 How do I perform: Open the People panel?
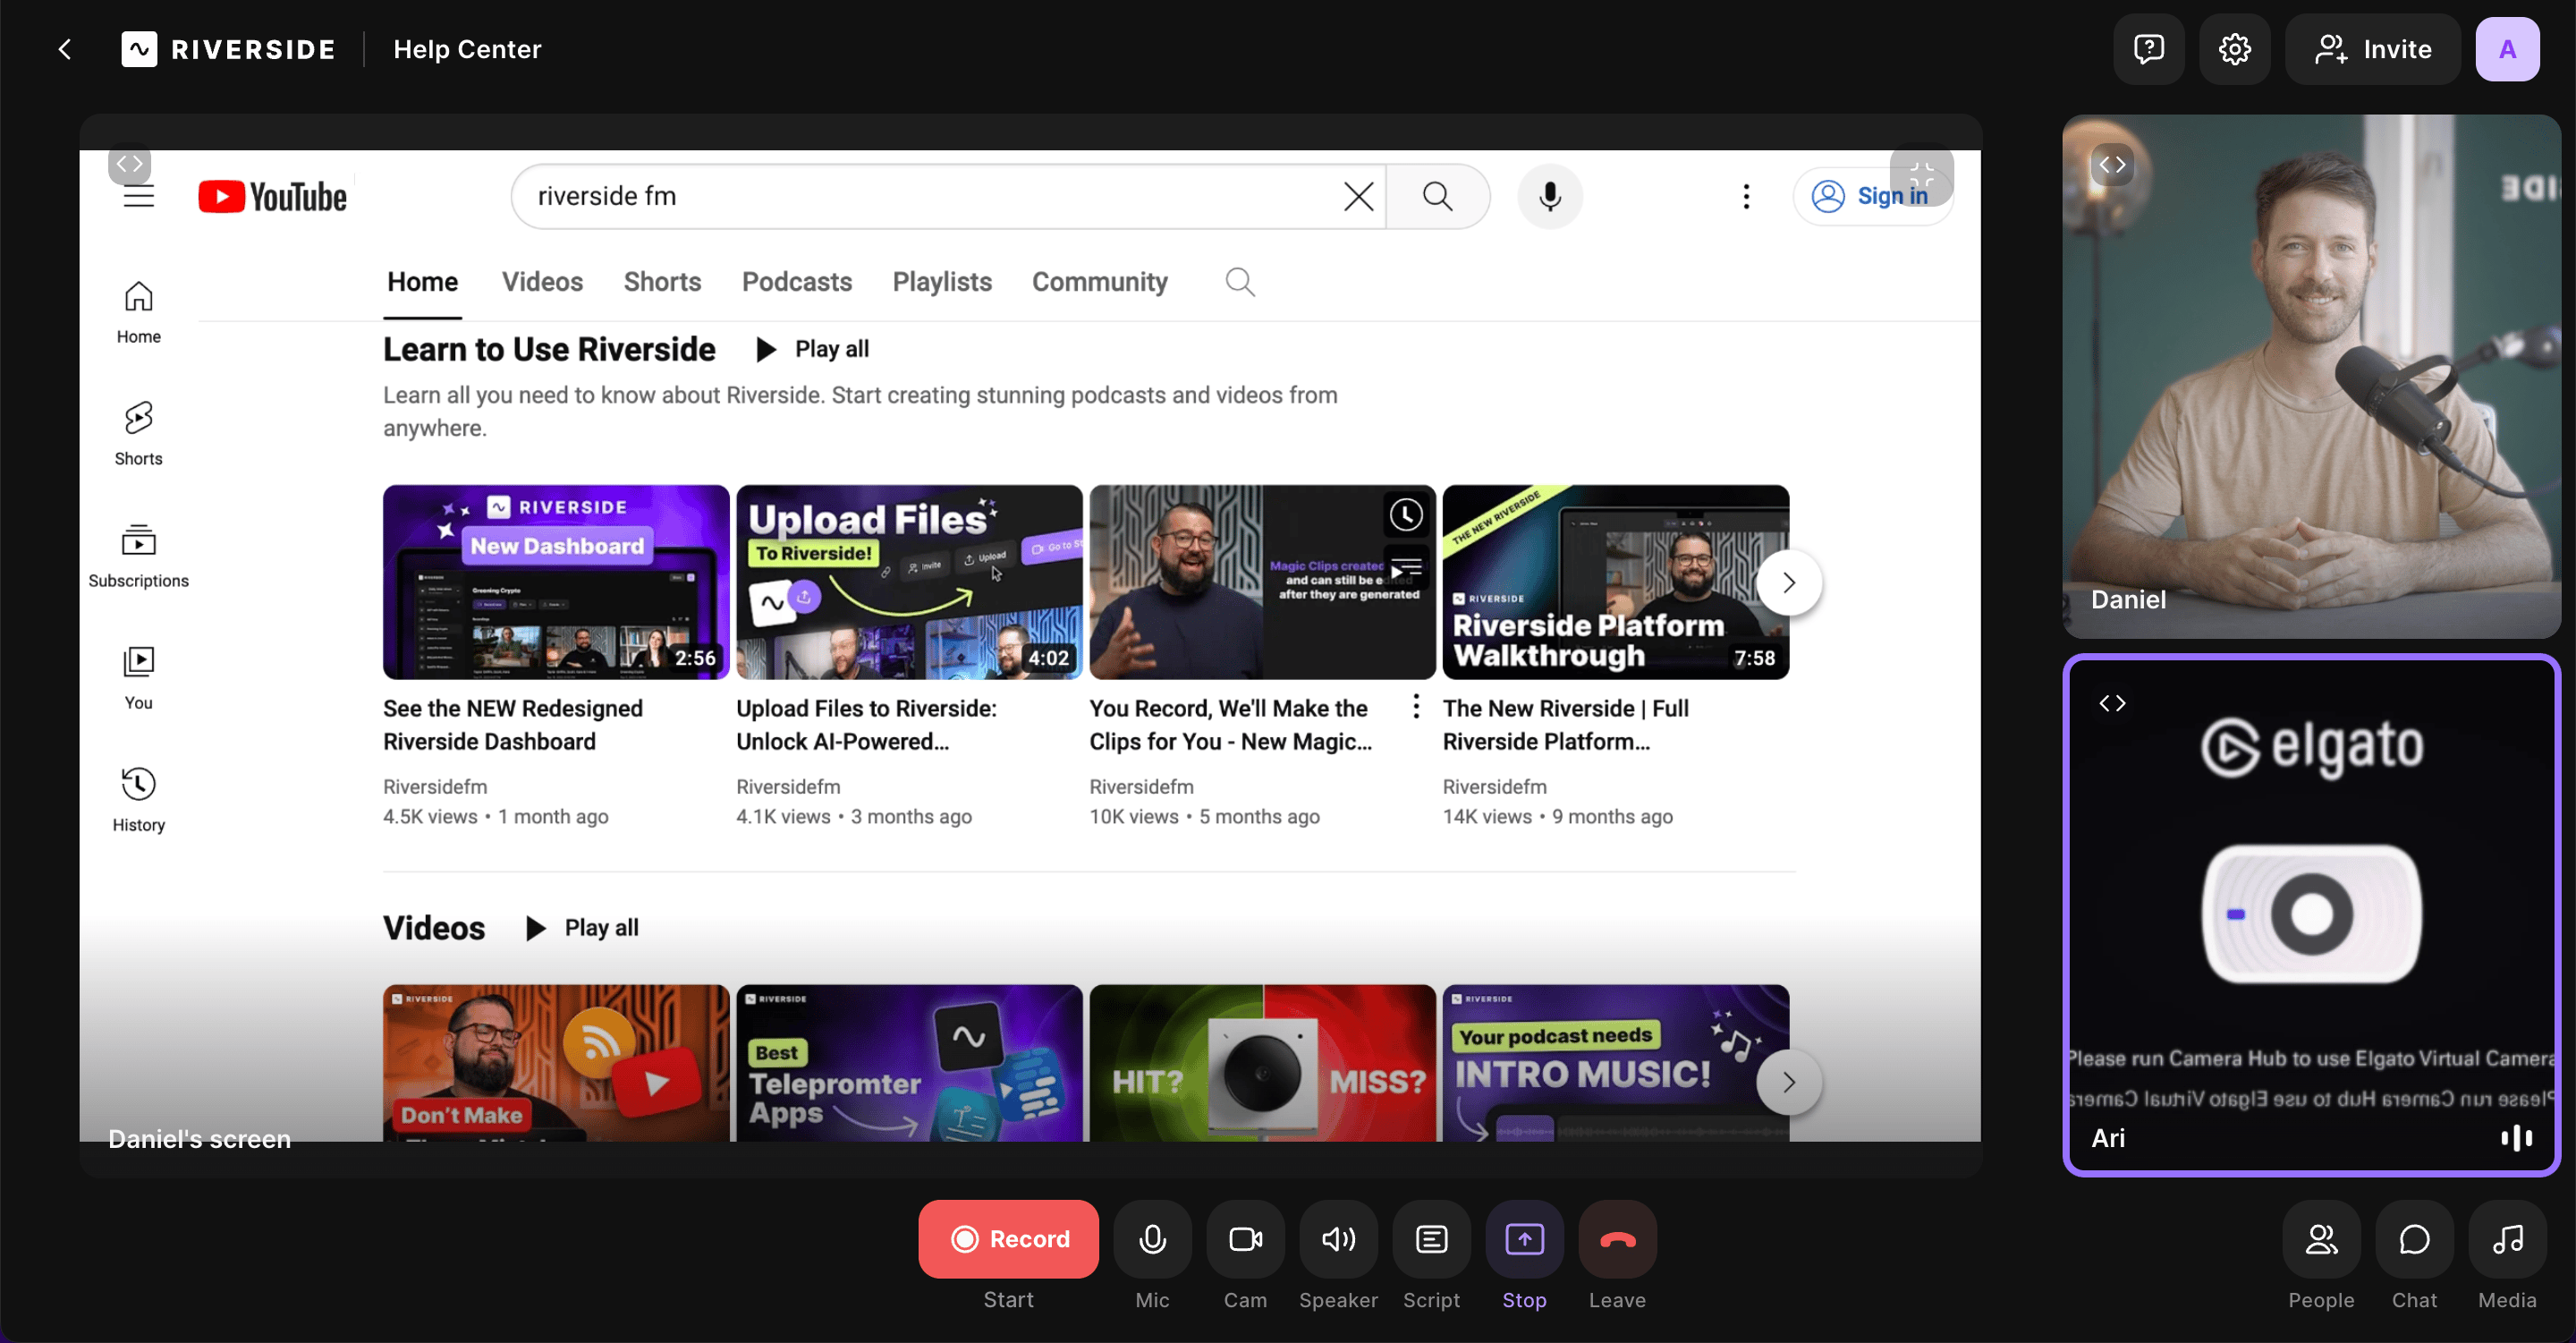coord(2321,1239)
